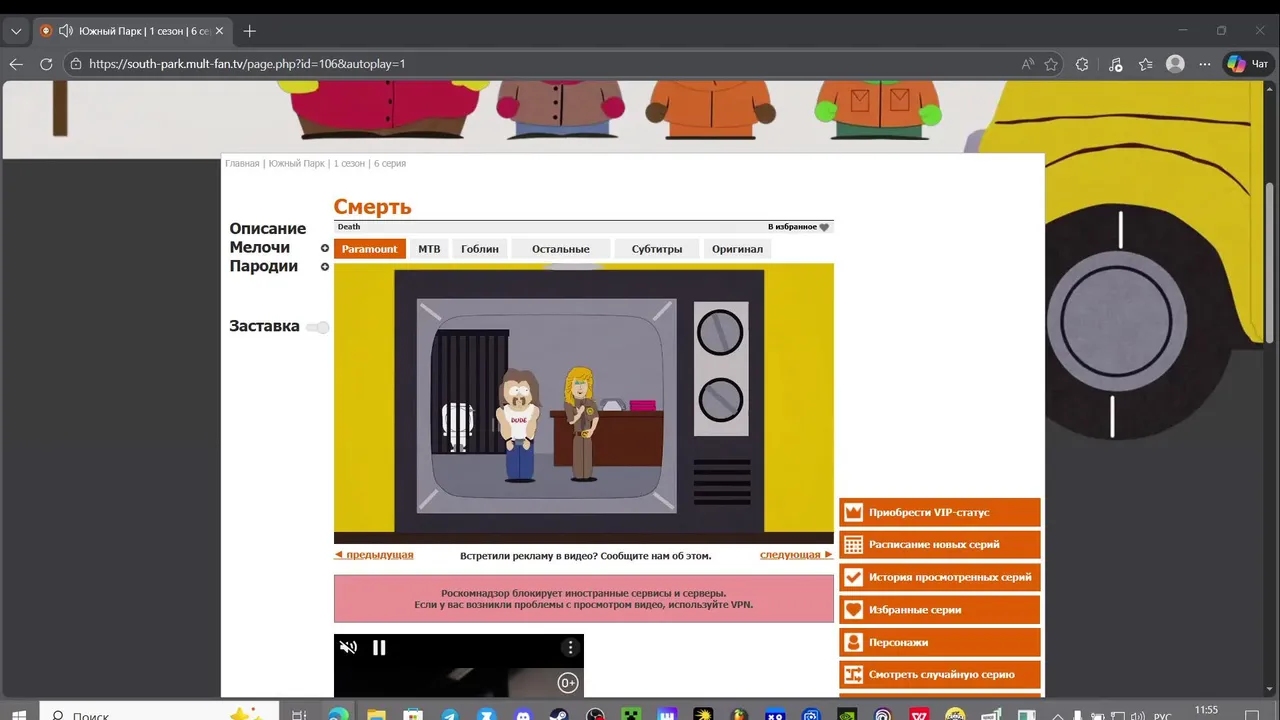
Task: Select the Субтитры tab
Action: pos(657,249)
